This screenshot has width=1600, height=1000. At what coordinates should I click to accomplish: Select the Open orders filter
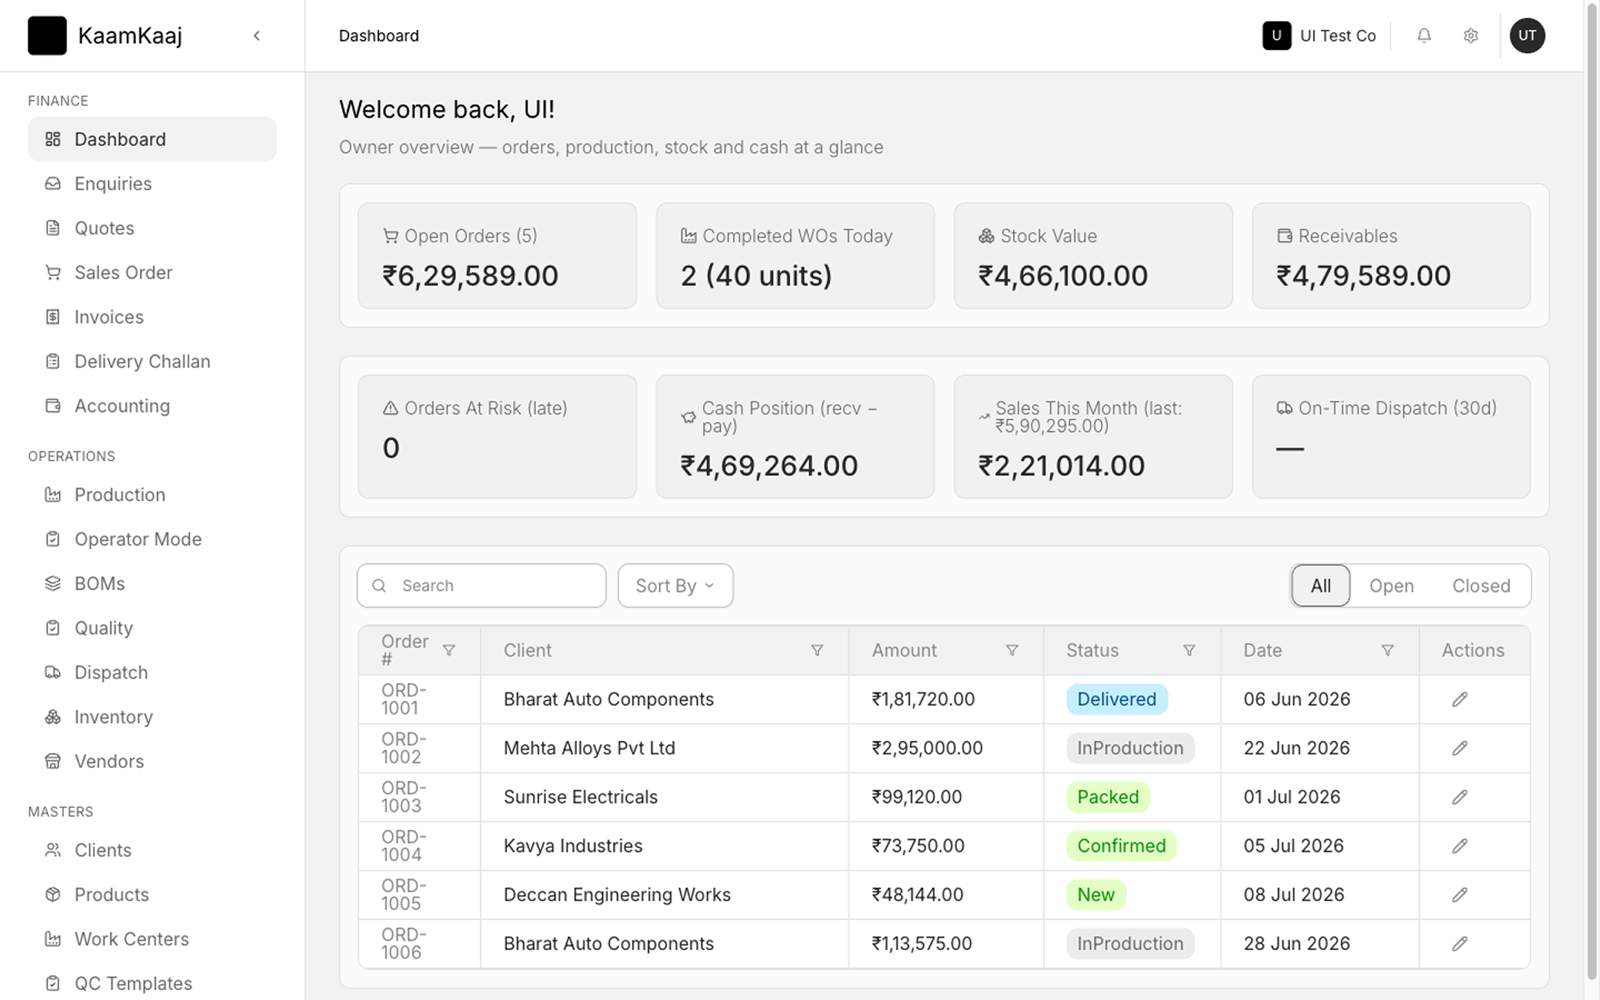pos(1391,586)
